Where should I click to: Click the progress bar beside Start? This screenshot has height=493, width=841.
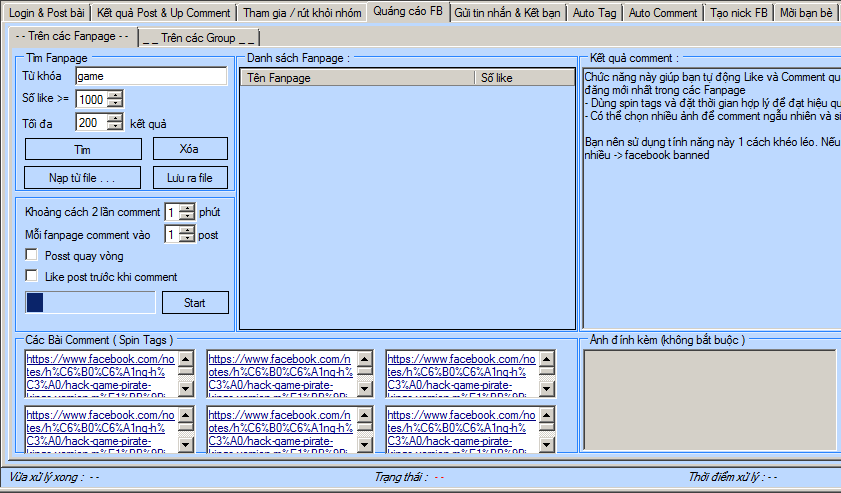[x=90, y=303]
